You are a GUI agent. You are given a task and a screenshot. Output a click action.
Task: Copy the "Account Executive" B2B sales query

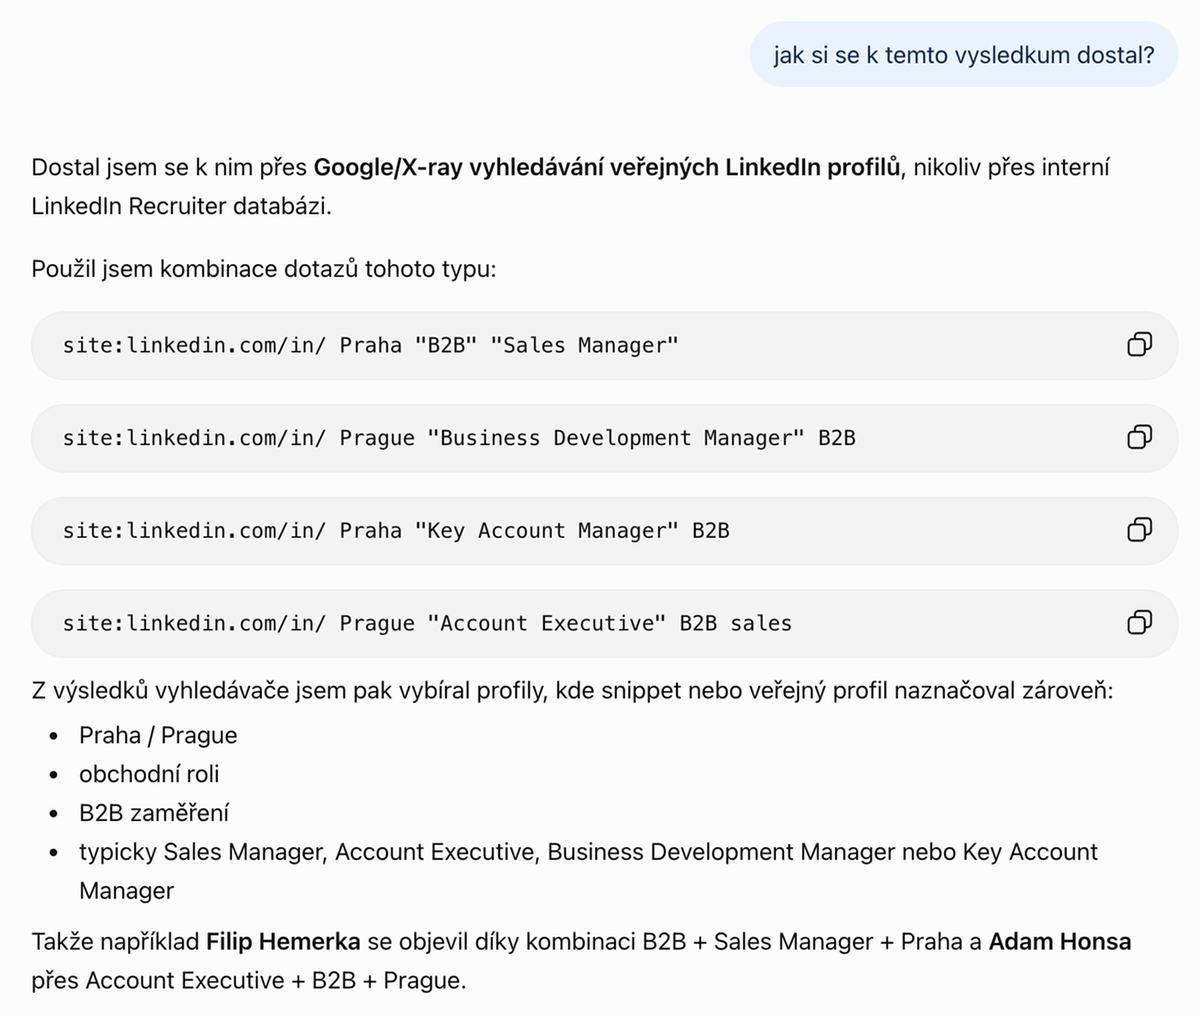[x=1139, y=623]
